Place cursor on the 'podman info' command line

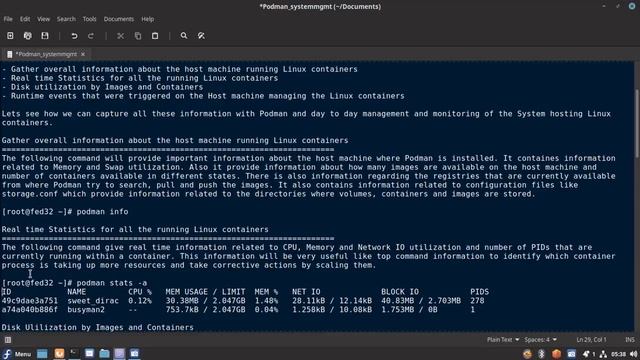(x=65, y=212)
